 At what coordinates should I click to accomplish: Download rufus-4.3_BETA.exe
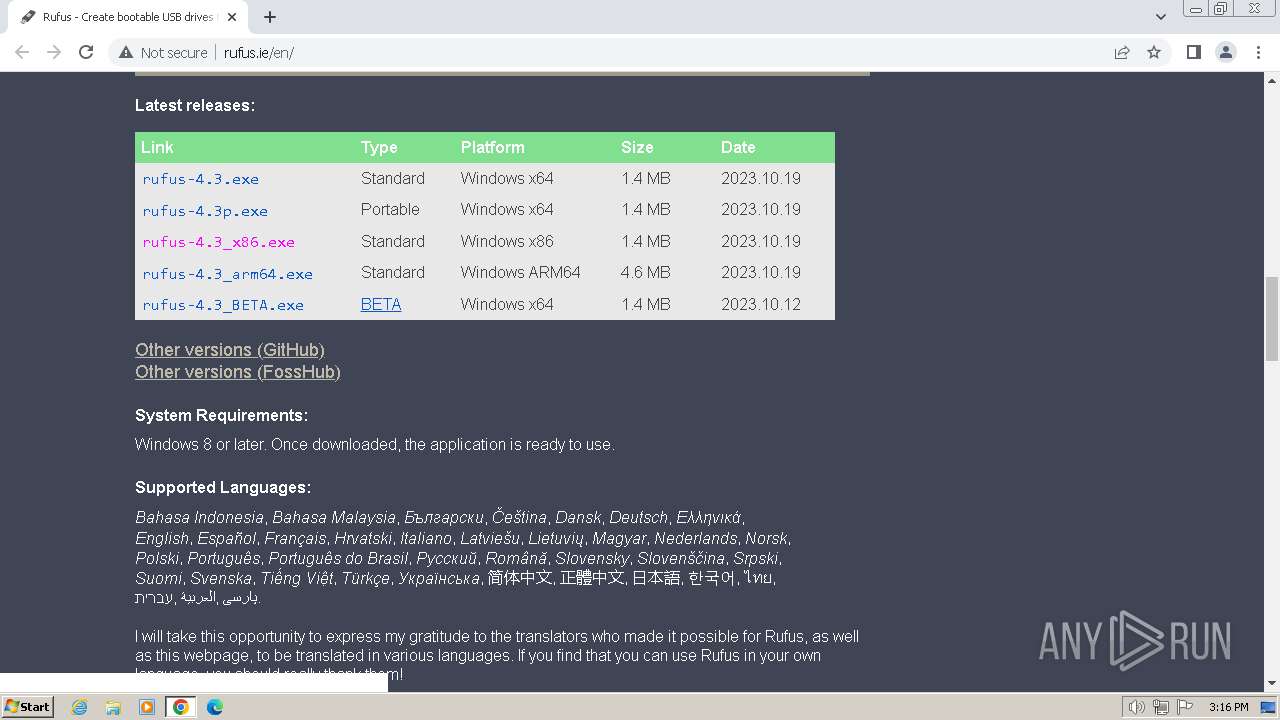click(223, 305)
